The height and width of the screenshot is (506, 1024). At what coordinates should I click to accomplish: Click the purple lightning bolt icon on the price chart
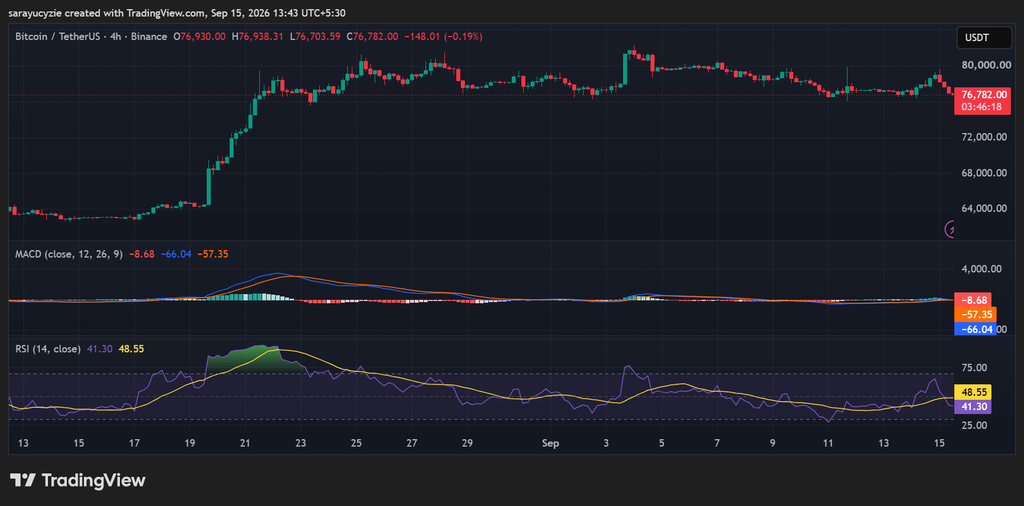point(952,229)
